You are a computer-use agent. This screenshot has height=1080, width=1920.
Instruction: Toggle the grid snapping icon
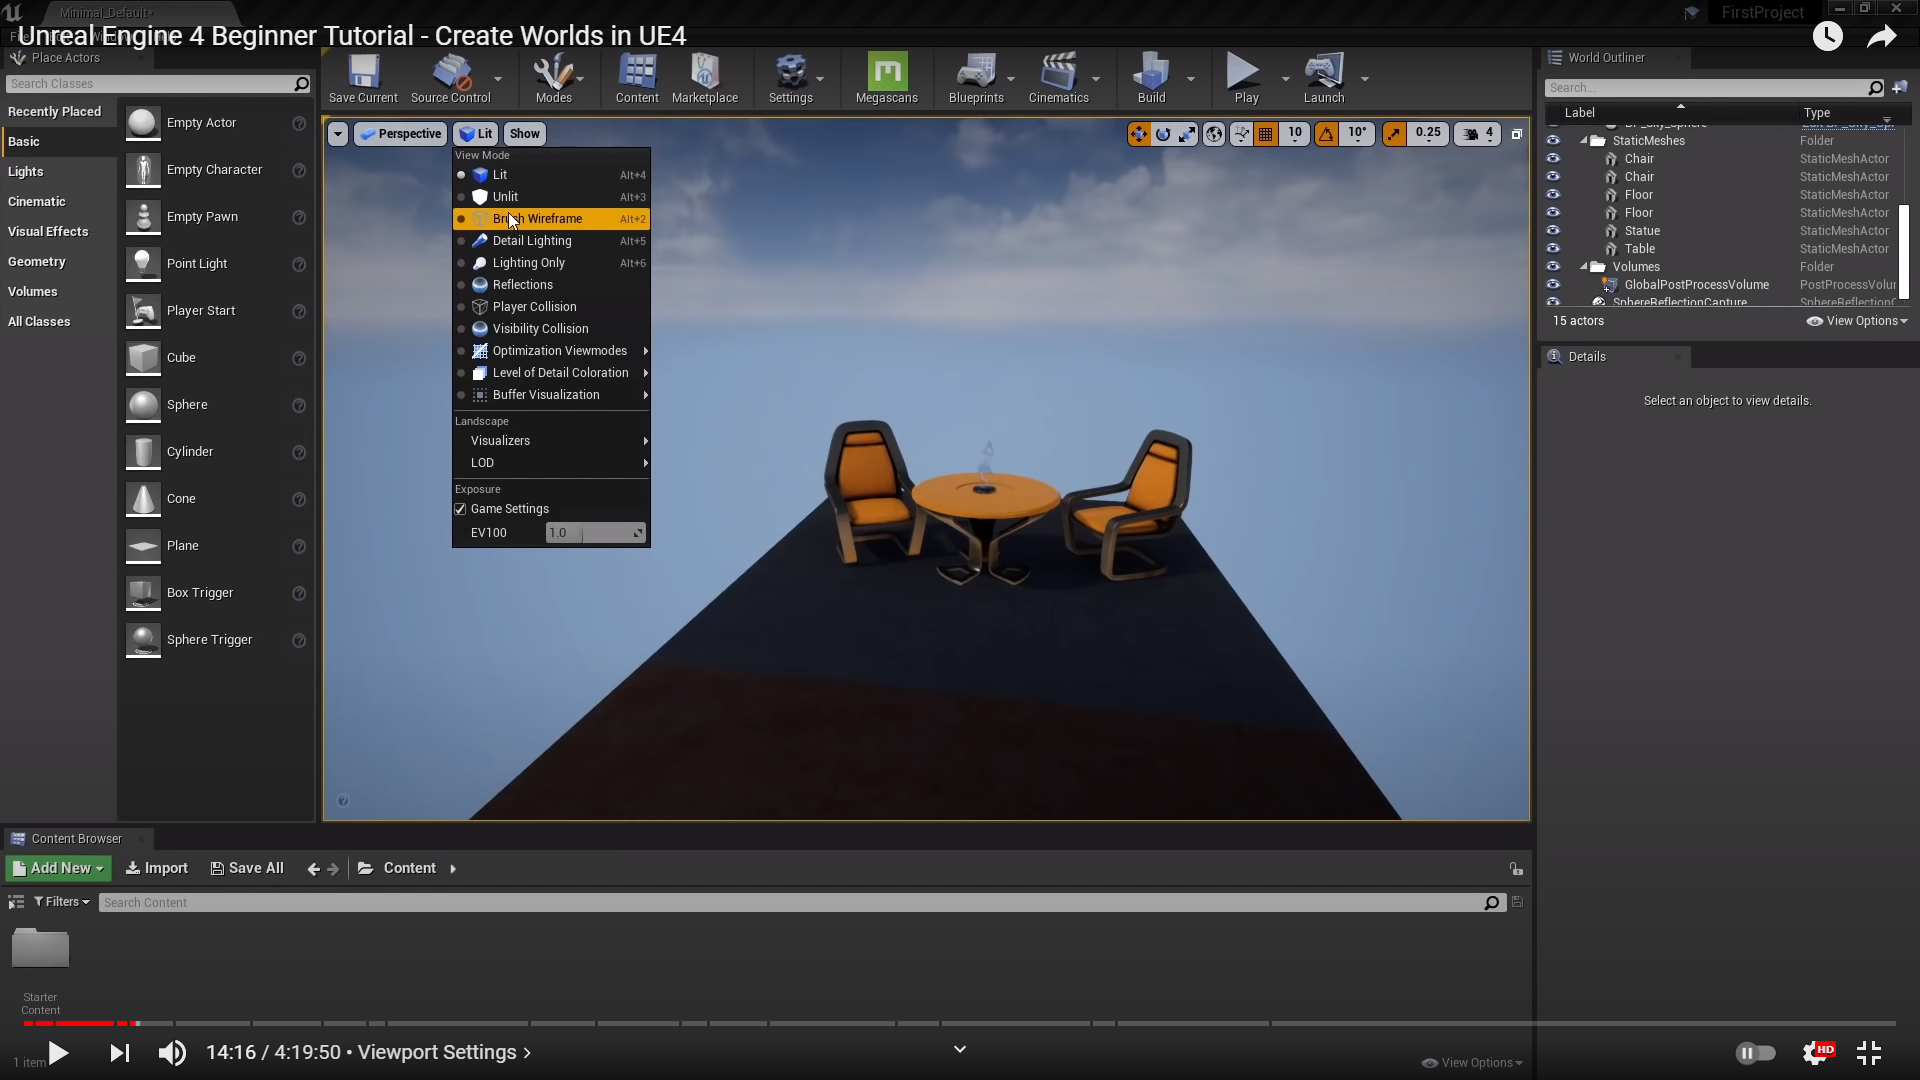tap(1266, 134)
